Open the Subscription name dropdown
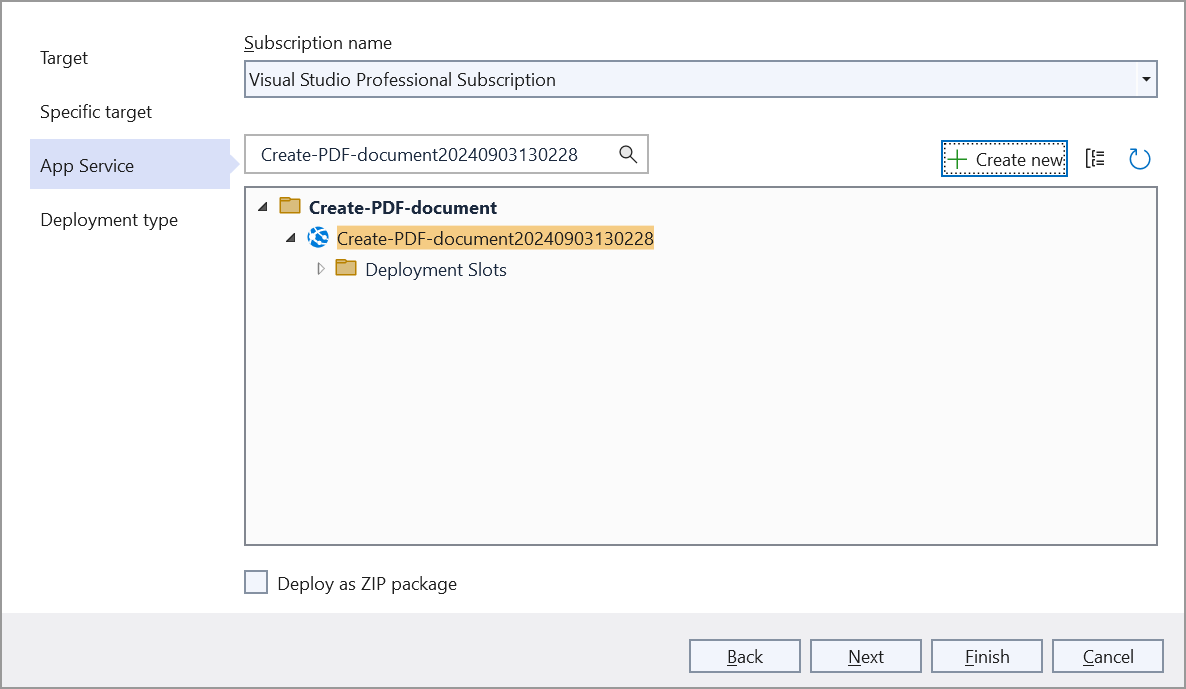Image resolution: width=1186 pixels, height=689 pixels. tap(1145, 80)
